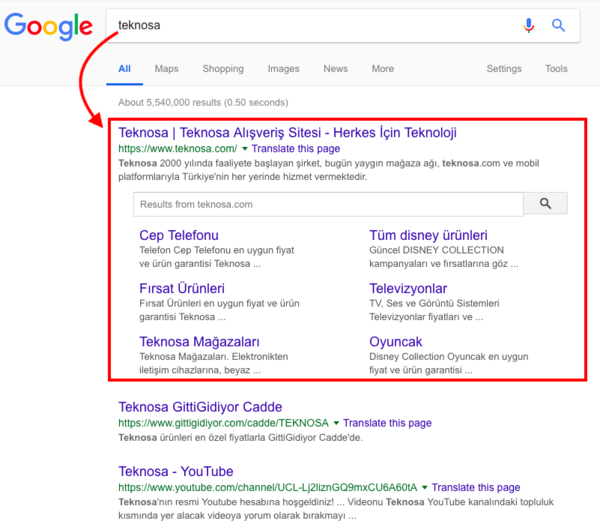Click snippet text 'Güncel DISNEY COLLECTION'
The width and height of the screenshot is (600, 527).
point(436,250)
